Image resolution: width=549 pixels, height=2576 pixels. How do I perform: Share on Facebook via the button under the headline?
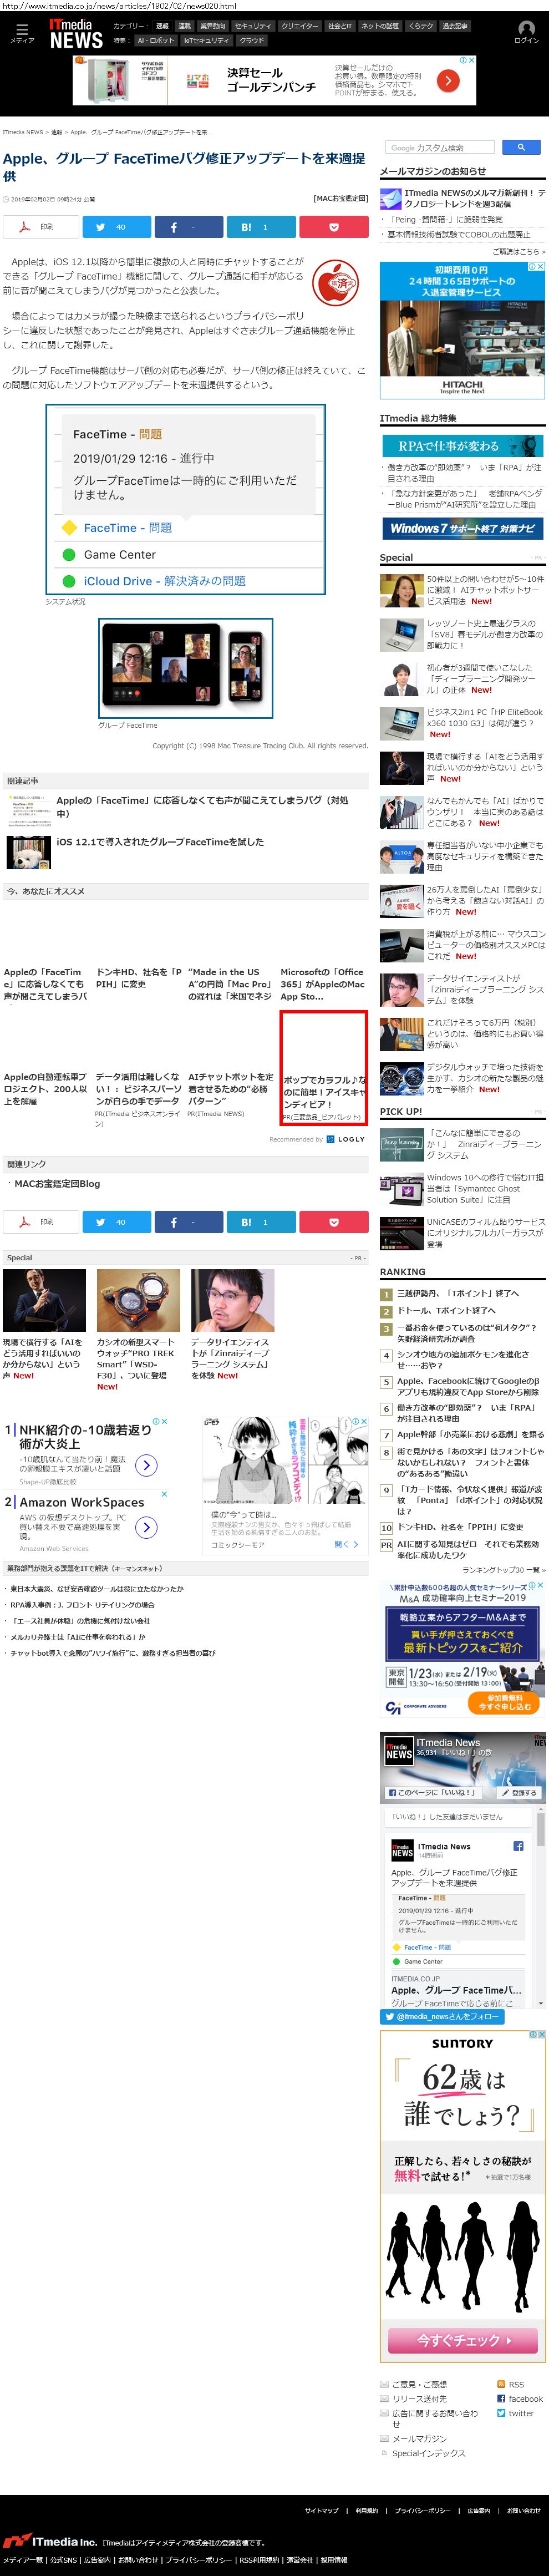pos(189,227)
